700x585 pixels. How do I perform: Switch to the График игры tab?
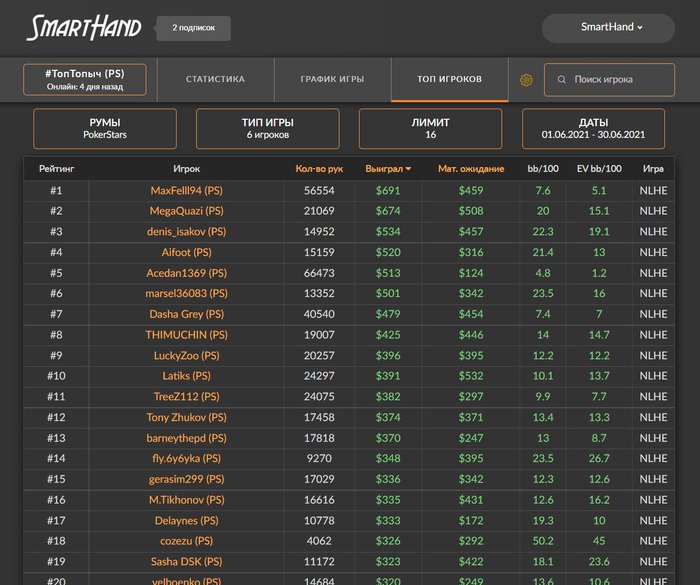click(x=332, y=80)
